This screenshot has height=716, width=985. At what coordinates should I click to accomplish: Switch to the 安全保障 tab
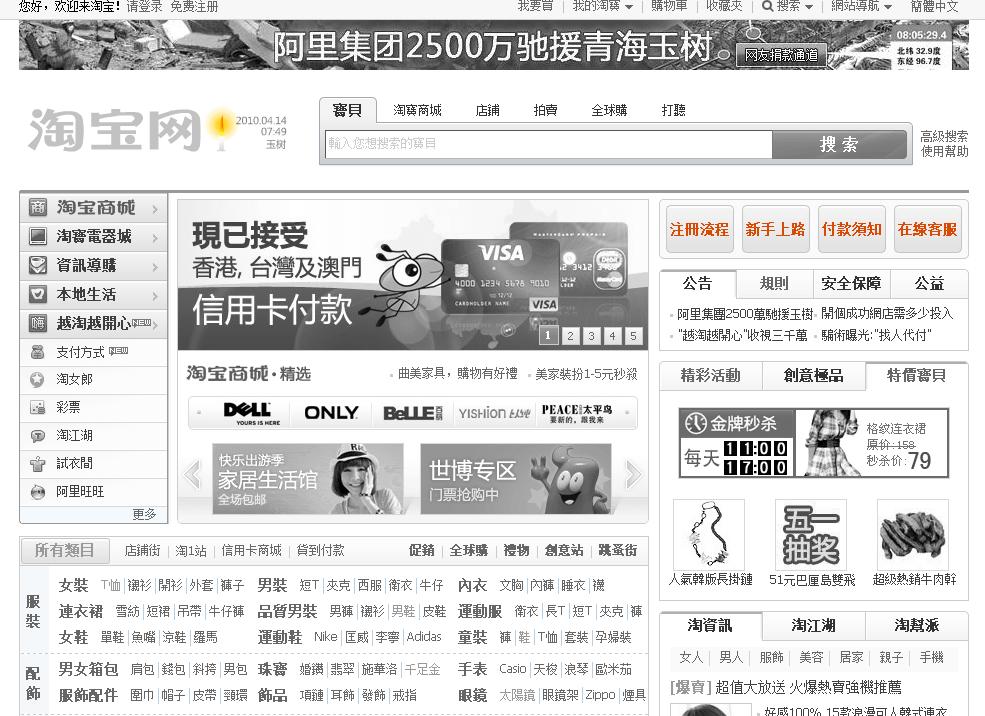[x=851, y=284]
